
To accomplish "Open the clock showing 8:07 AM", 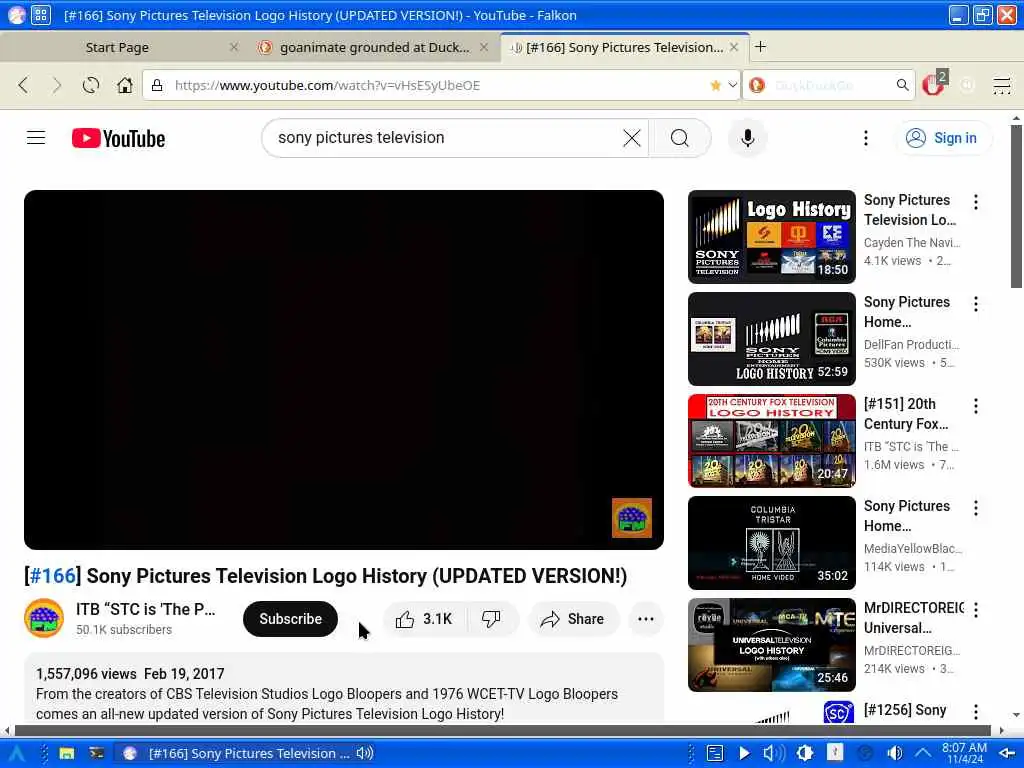I will (964, 753).
